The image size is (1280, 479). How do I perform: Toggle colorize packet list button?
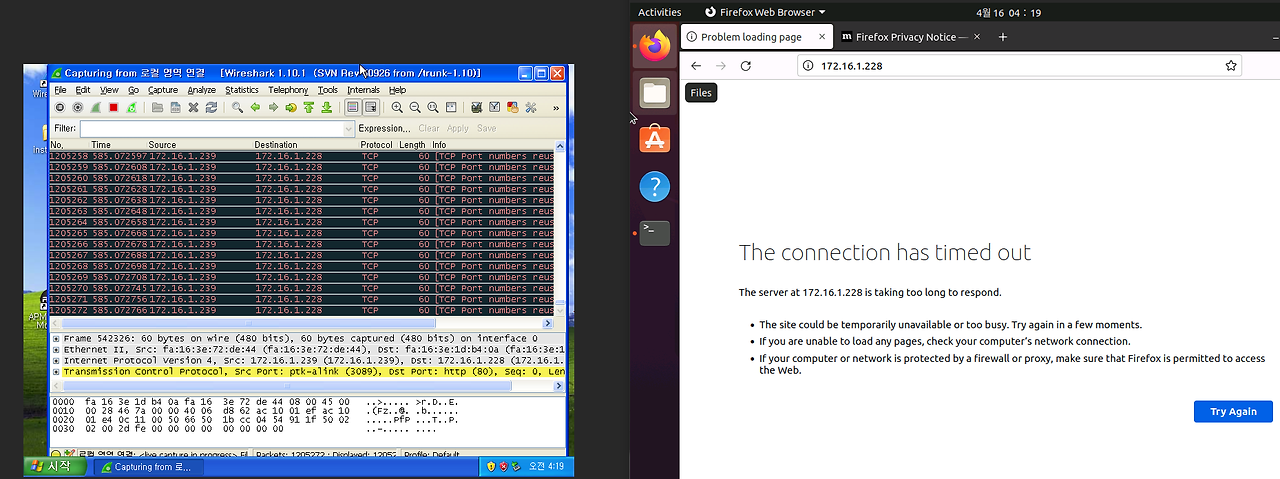click(x=353, y=107)
